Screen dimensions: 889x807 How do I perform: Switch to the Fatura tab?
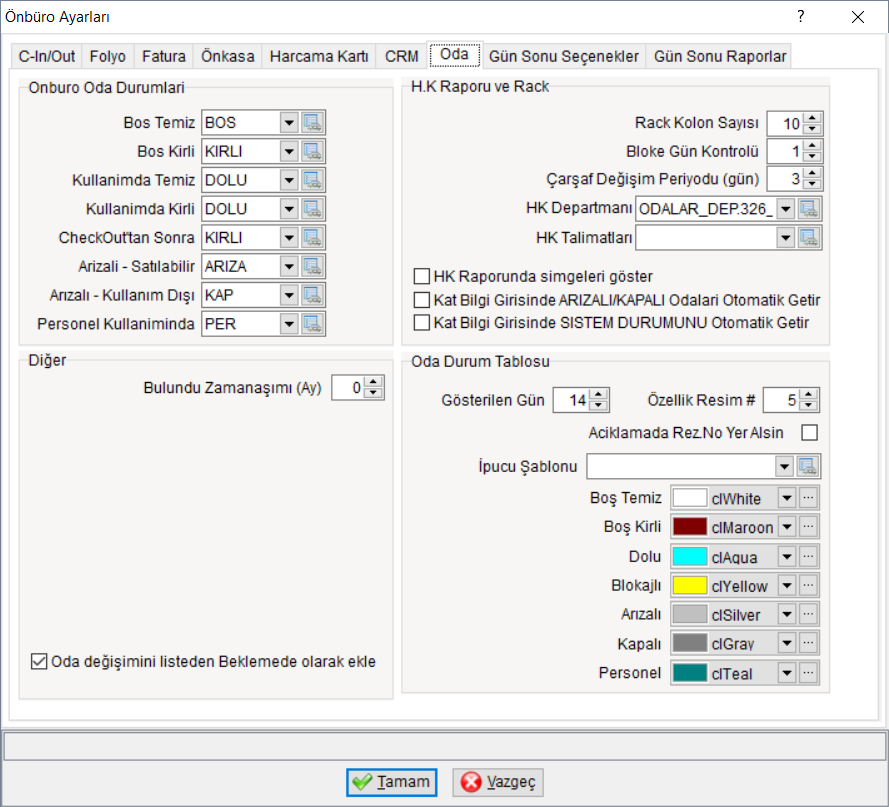164,57
